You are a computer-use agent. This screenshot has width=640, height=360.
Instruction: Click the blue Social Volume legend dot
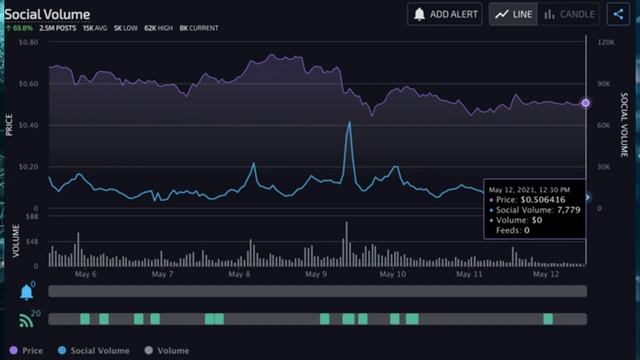pyautogui.click(x=62, y=350)
